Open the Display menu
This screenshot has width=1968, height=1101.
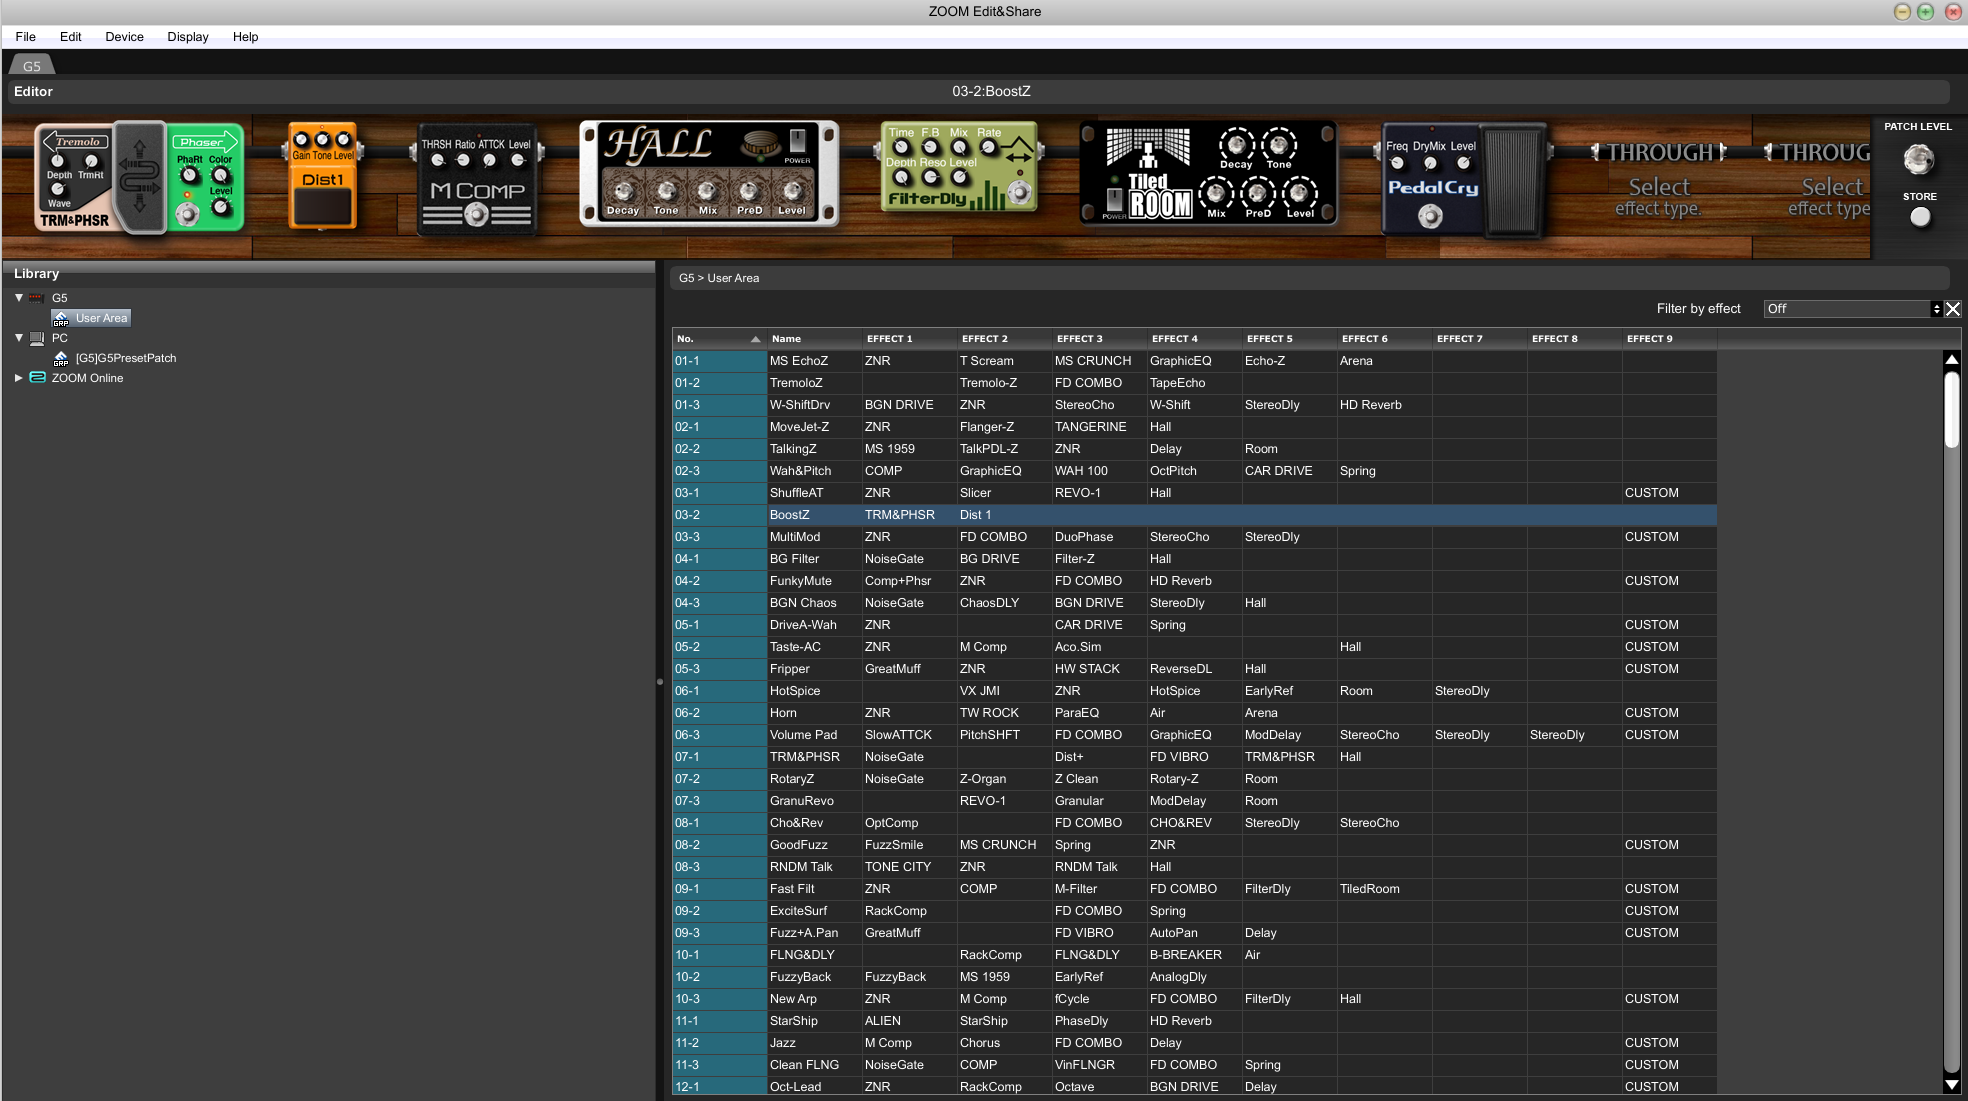[188, 37]
